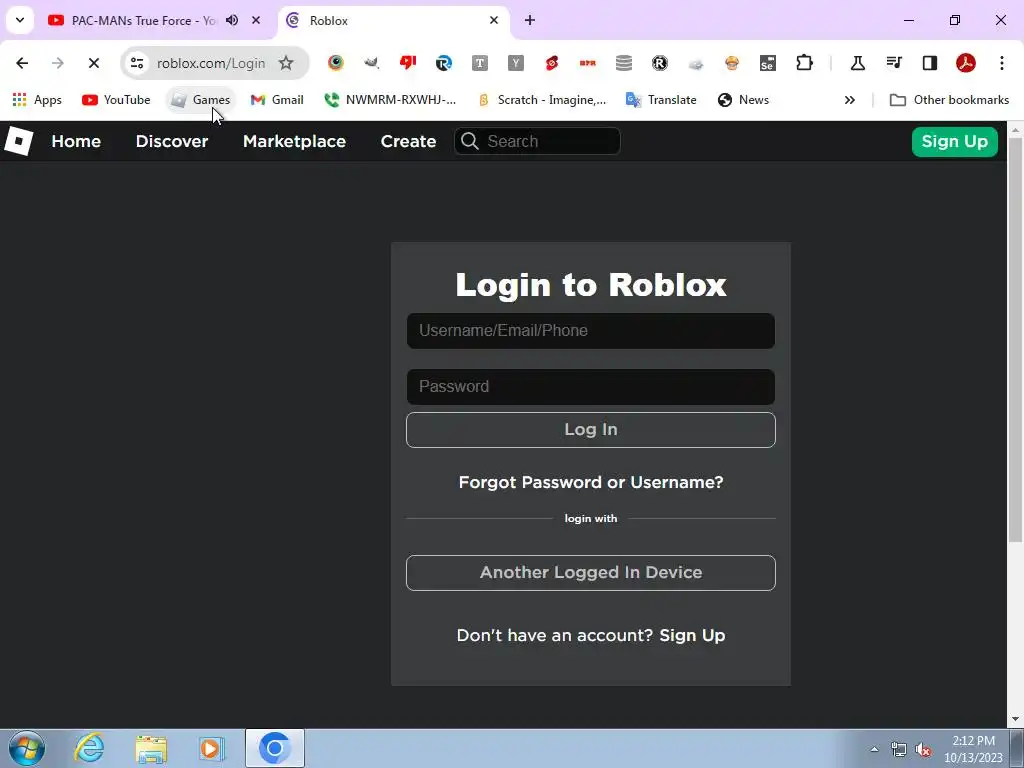The image size is (1024, 768).
Task: Click the green Sign Up button
Action: (x=954, y=142)
